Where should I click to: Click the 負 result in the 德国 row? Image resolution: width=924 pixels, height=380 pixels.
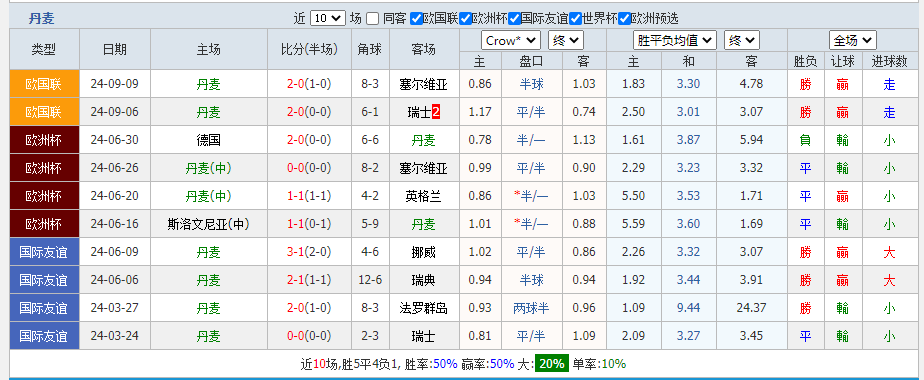pyautogui.click(x=805, y=140)
